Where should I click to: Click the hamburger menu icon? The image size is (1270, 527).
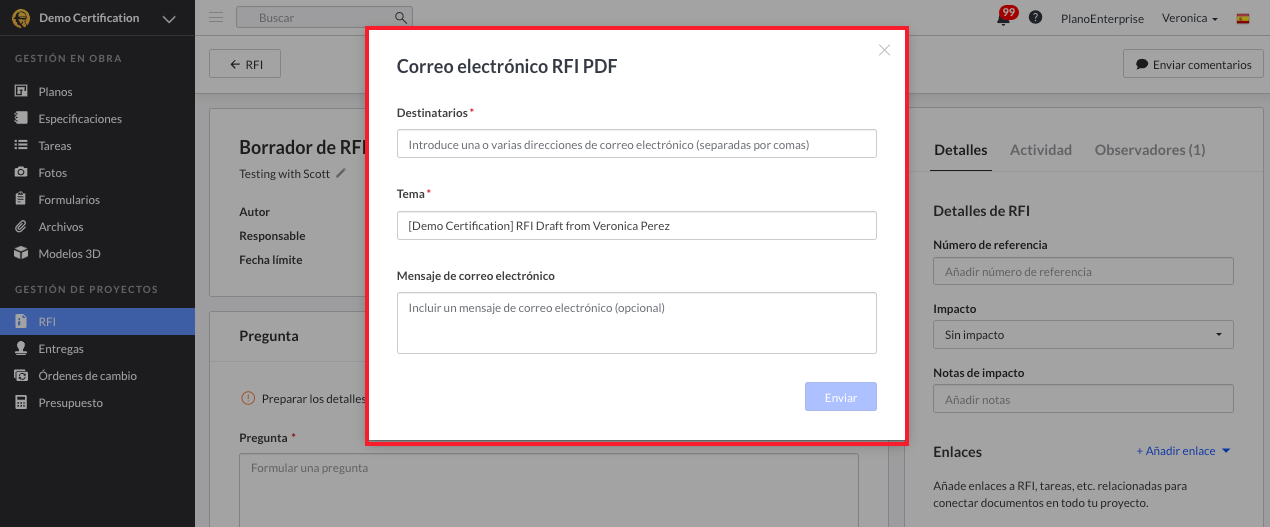pos(216,17)
